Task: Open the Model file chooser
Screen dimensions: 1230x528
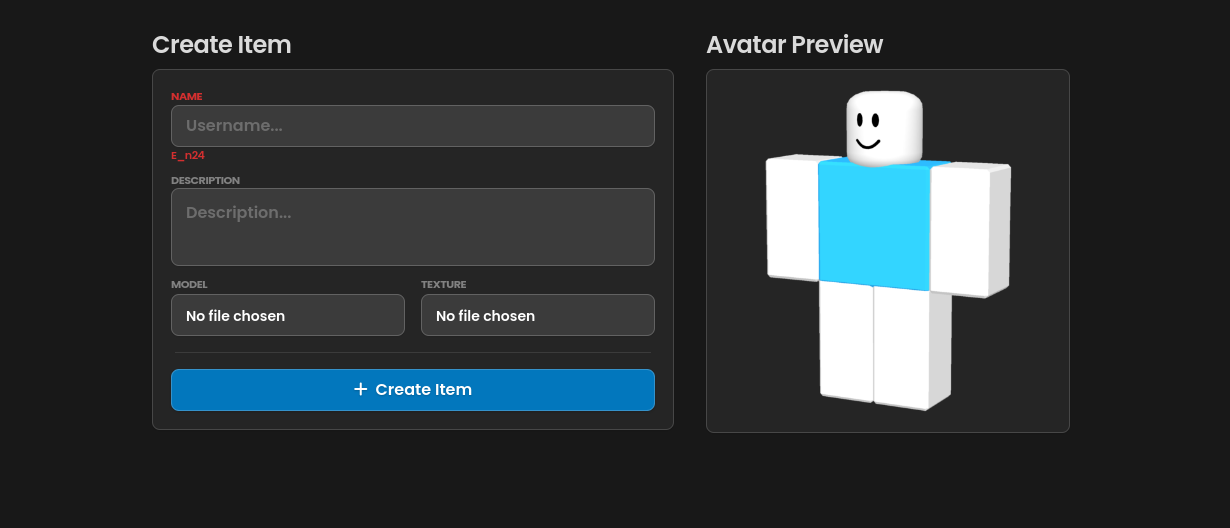Action: (287, 315)
